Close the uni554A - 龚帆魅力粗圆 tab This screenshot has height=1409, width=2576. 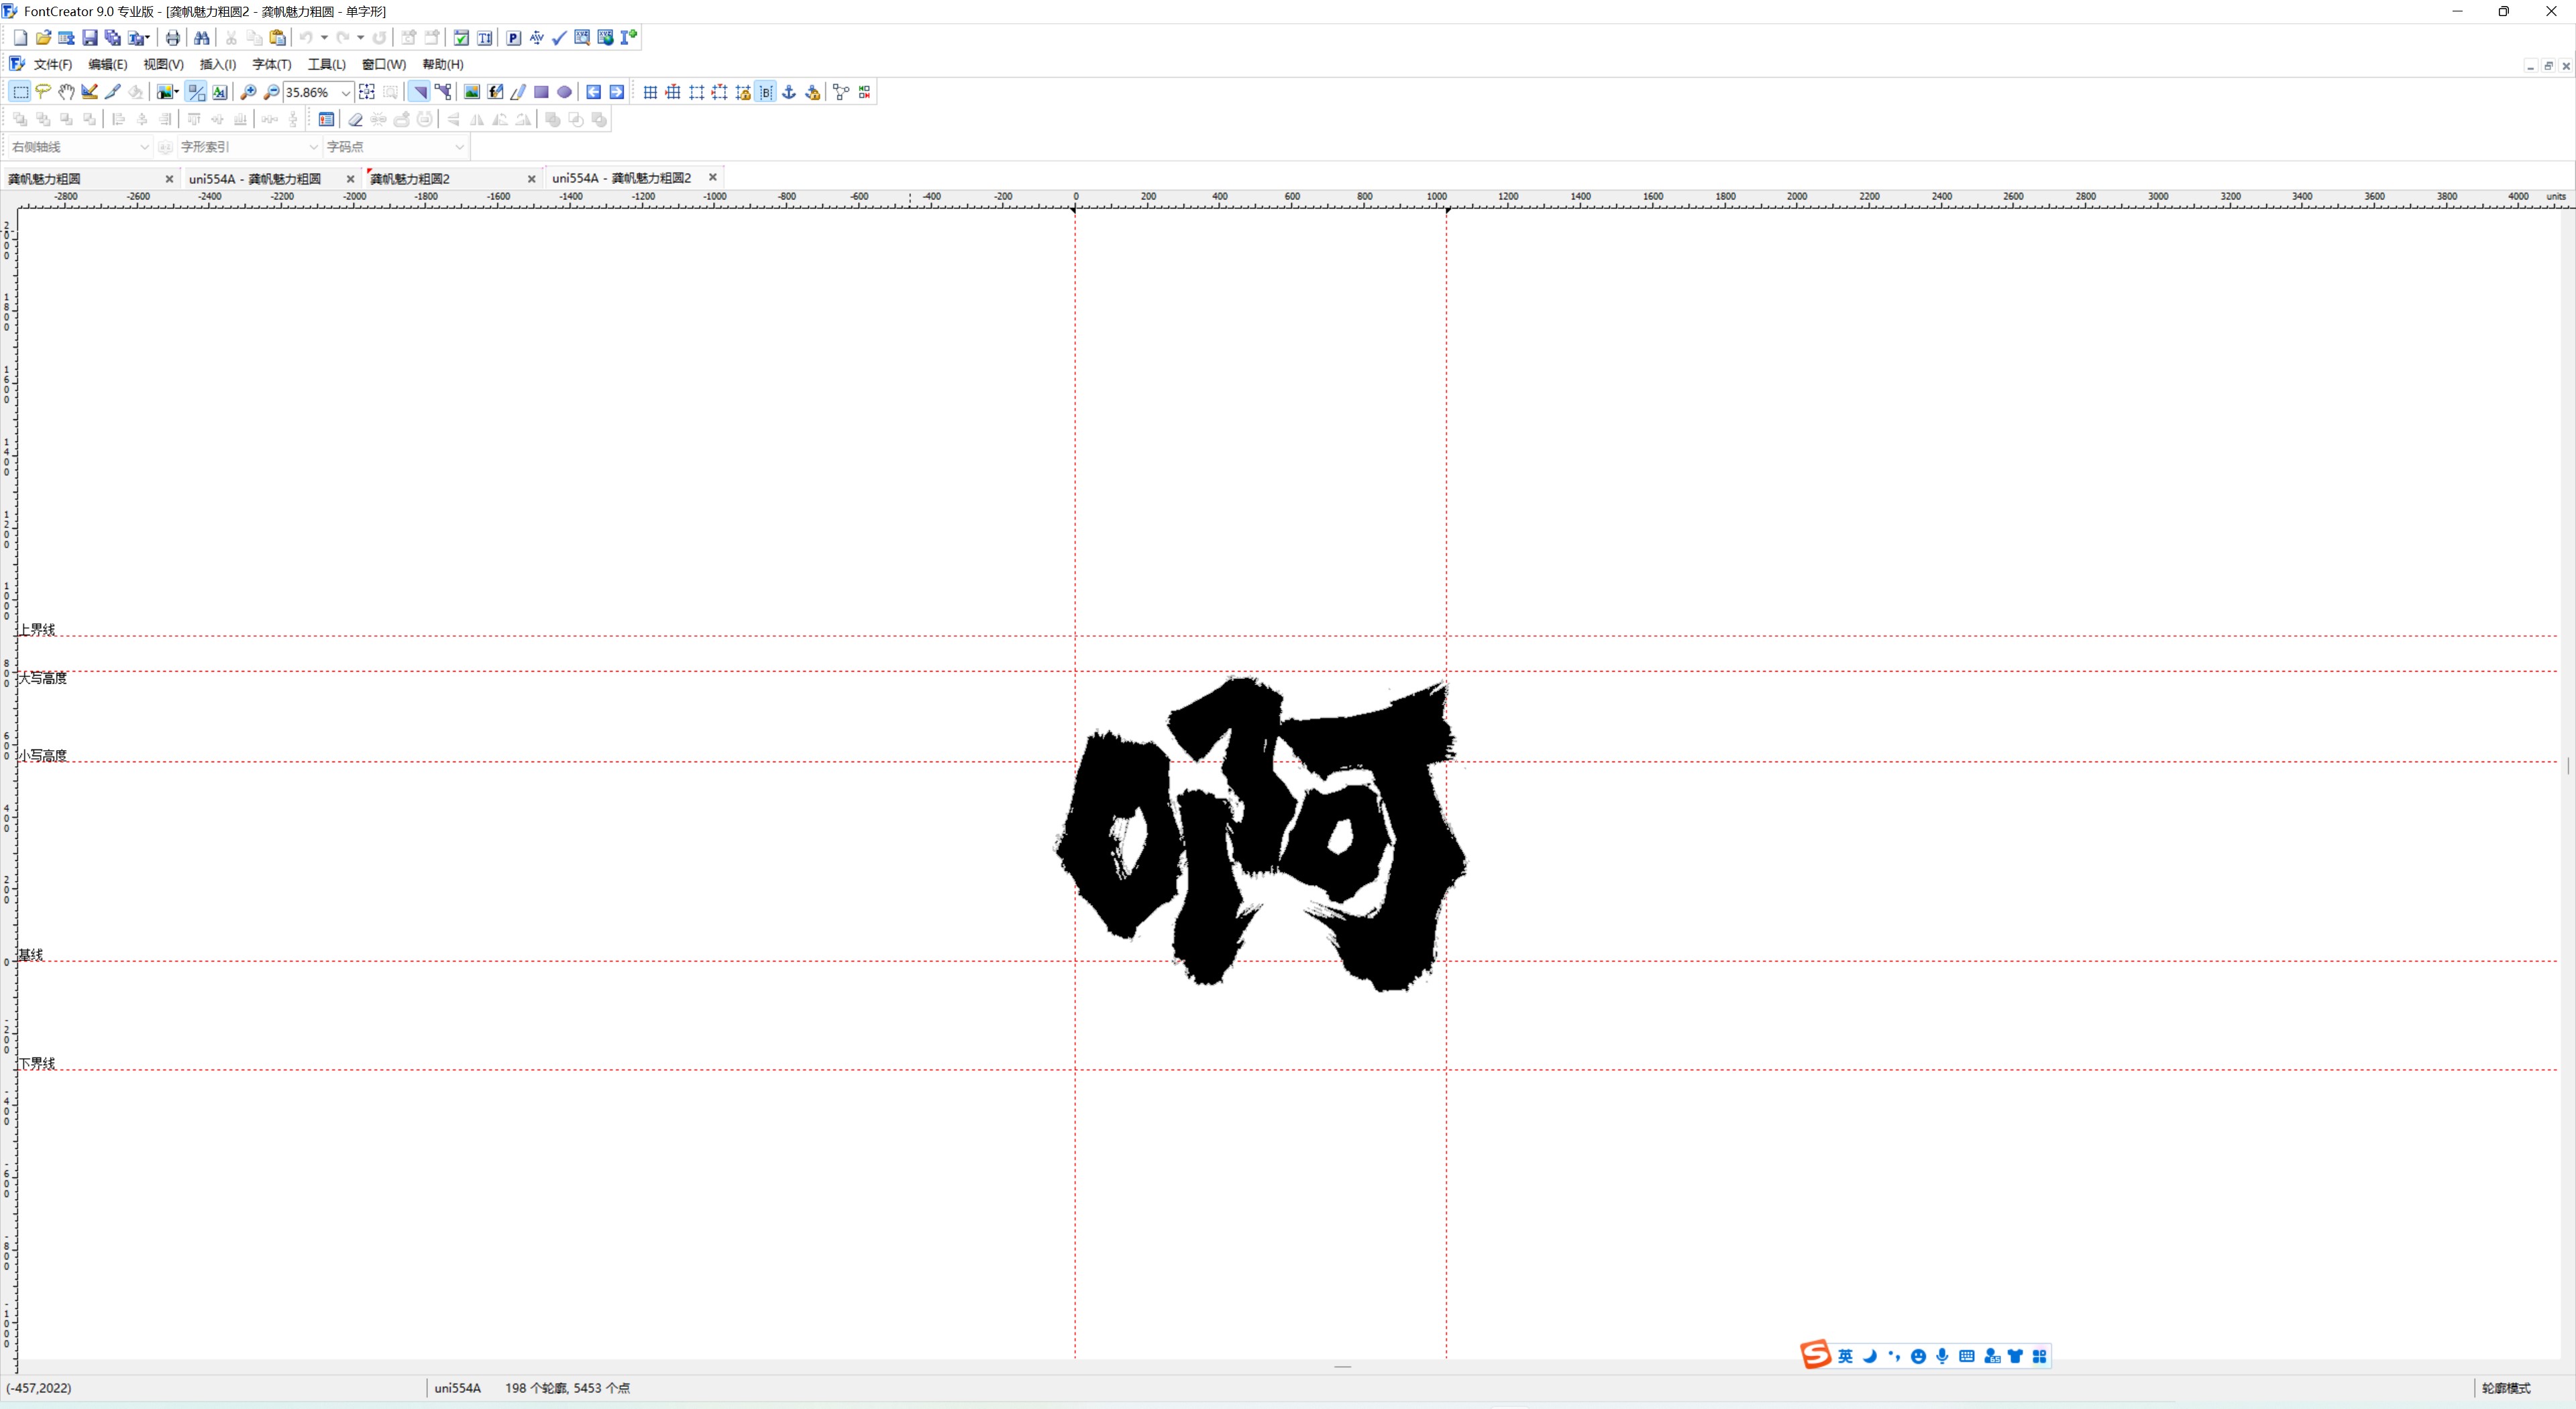click(x=350, y=179)
